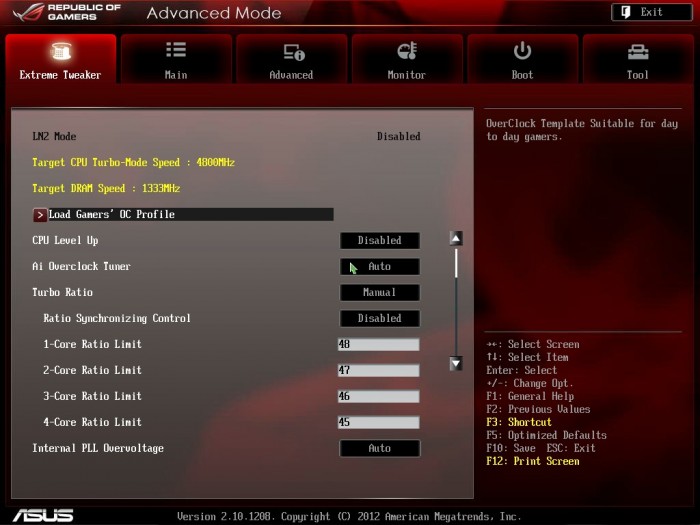The width and height of the screenshot is (700, 525).
Task: Click the F2: Previous Values hint
Action: [x=538, y=409]
